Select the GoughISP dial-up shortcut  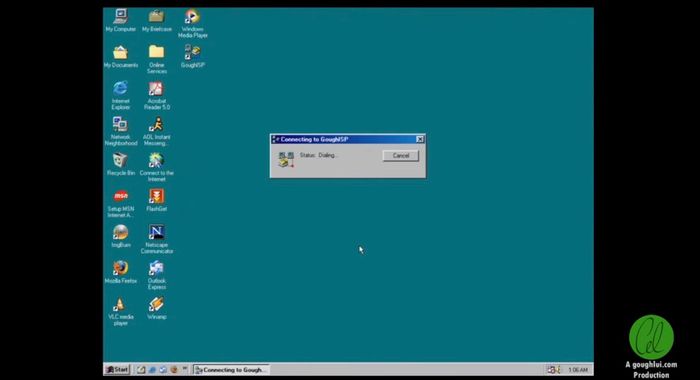click(192, 57)
